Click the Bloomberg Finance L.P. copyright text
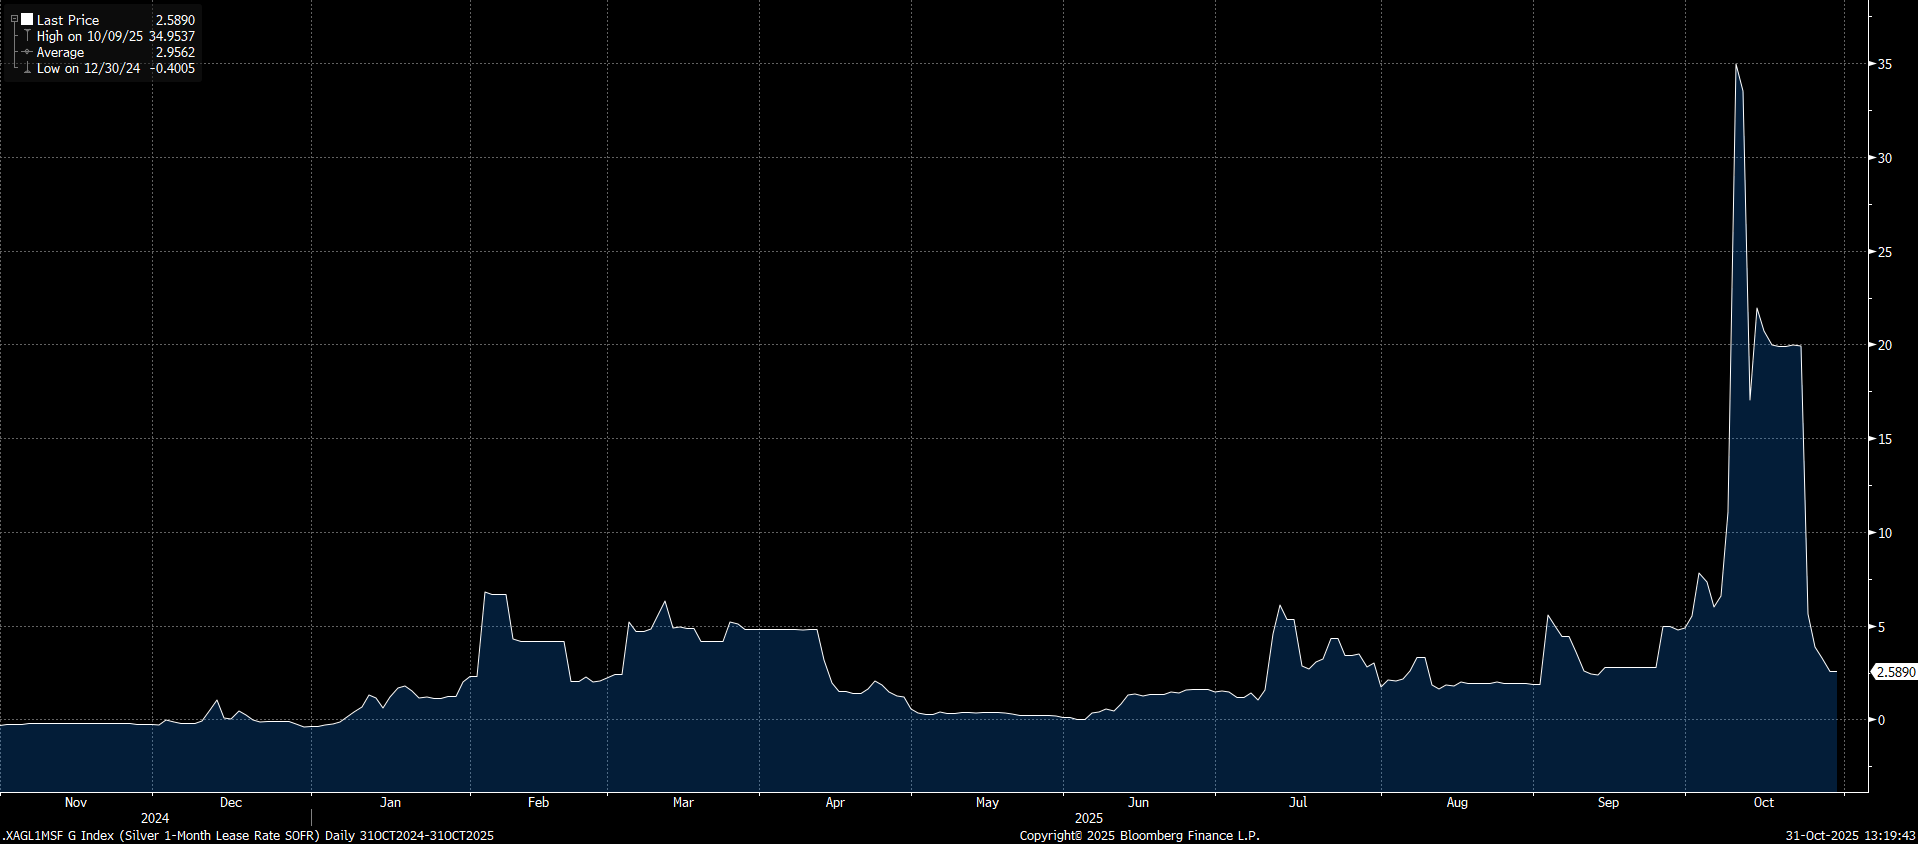This screenshot has width=1918, height=844. pos(1139,835)
